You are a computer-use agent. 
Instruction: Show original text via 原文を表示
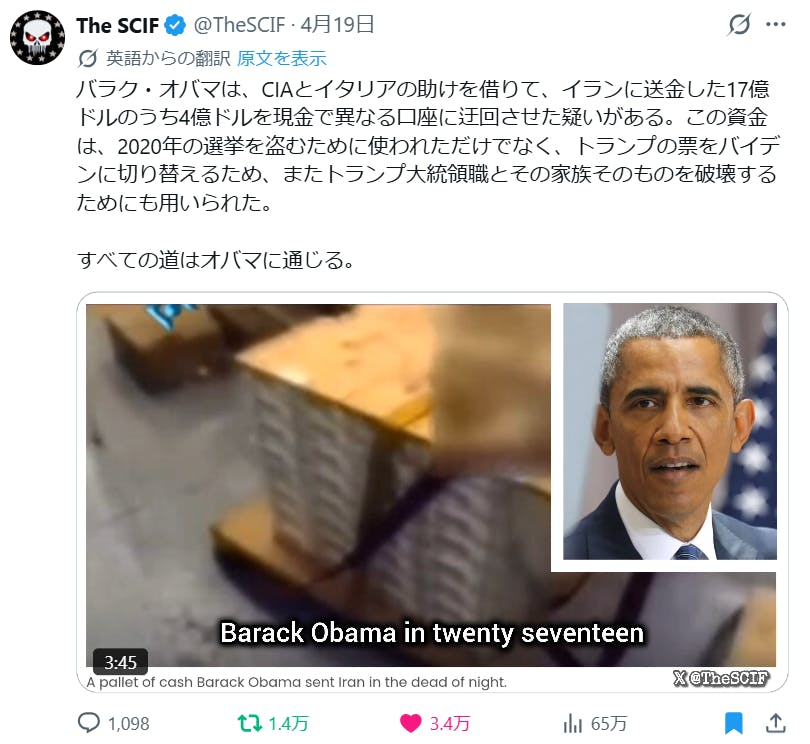coord(282,58)
